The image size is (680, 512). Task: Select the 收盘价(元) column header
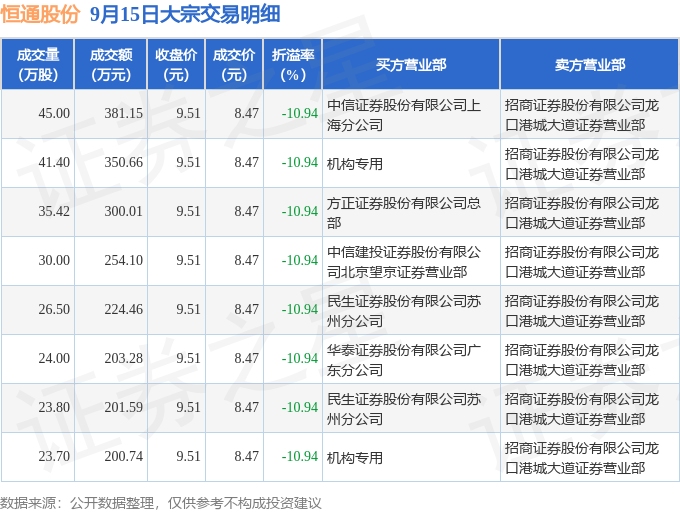[176, 65]
